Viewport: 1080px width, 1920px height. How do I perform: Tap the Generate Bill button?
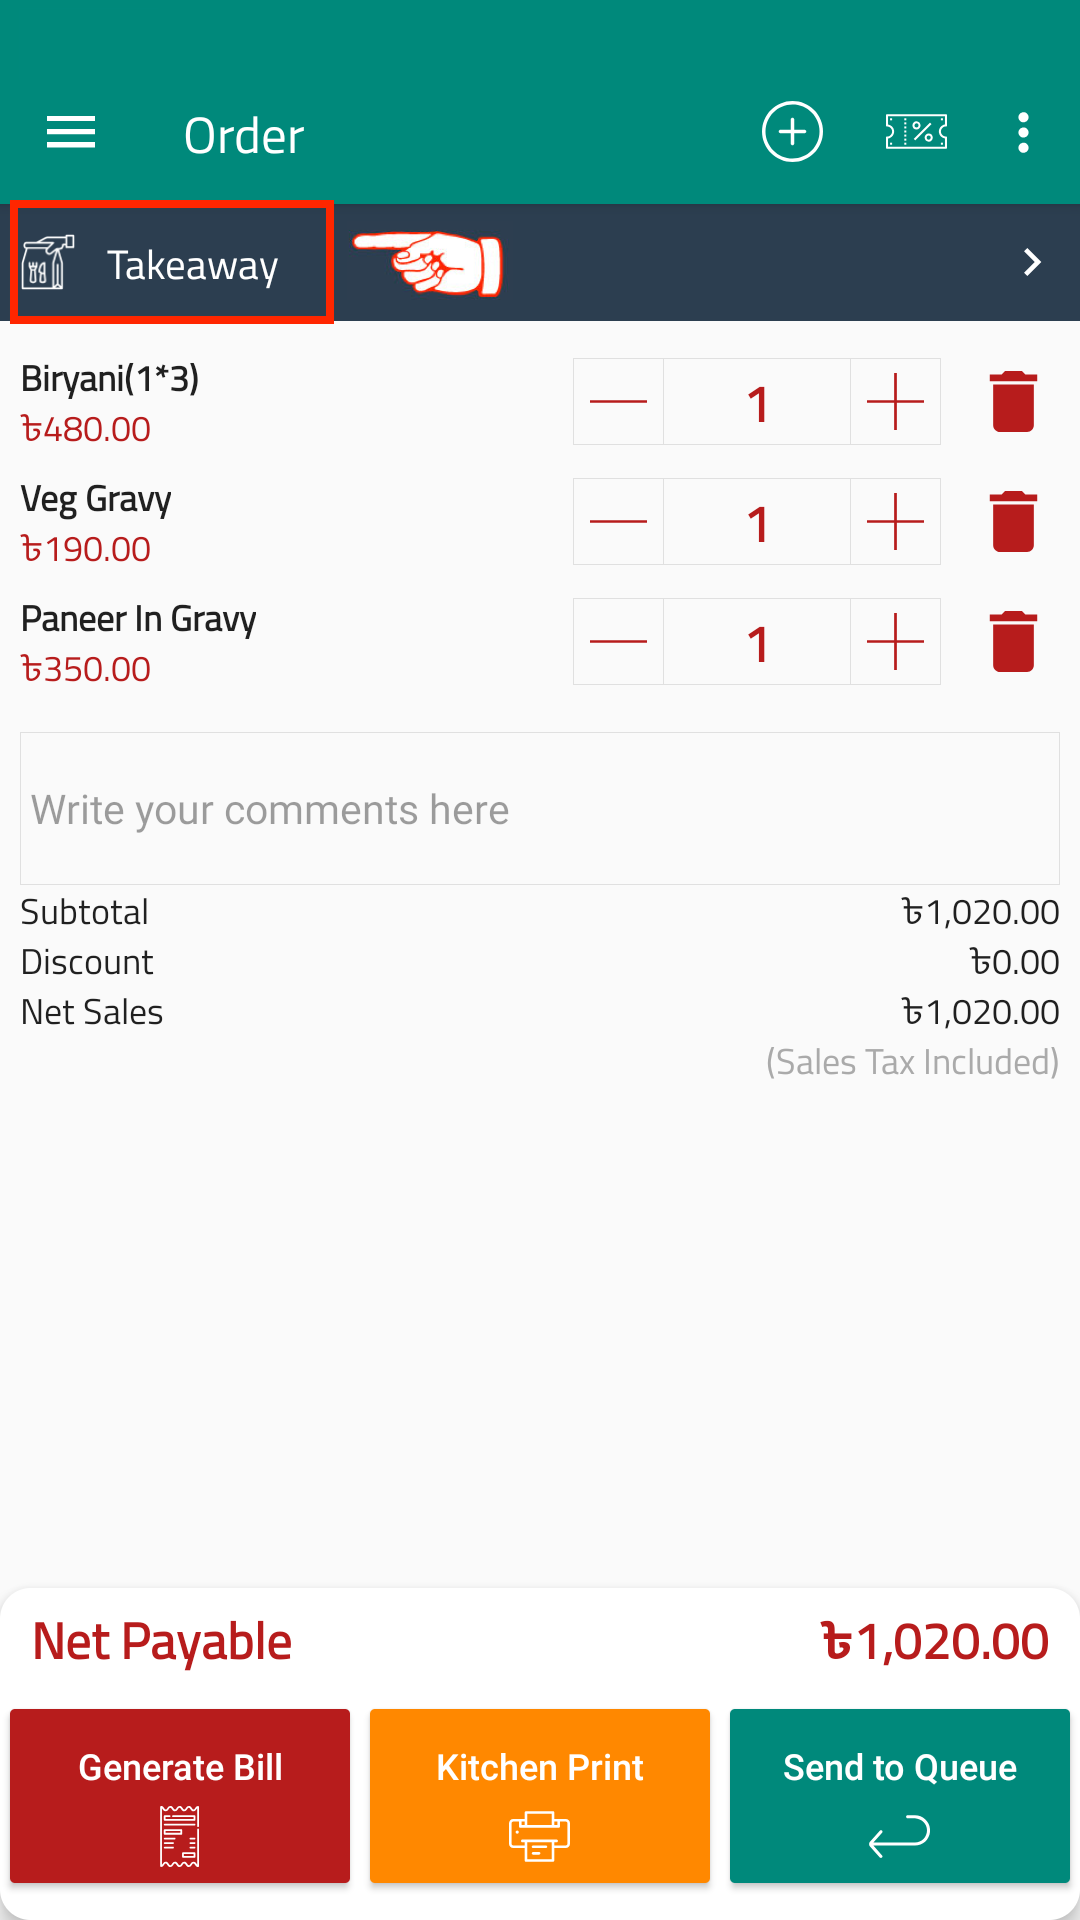180,1796
